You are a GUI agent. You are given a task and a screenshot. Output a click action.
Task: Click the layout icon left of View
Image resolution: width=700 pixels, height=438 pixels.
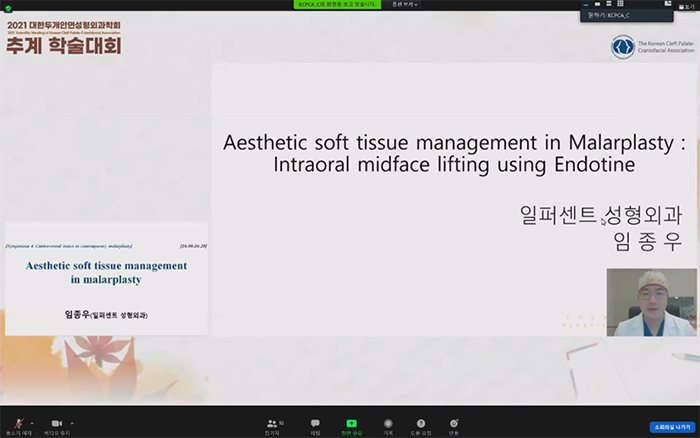coord(668,4)
